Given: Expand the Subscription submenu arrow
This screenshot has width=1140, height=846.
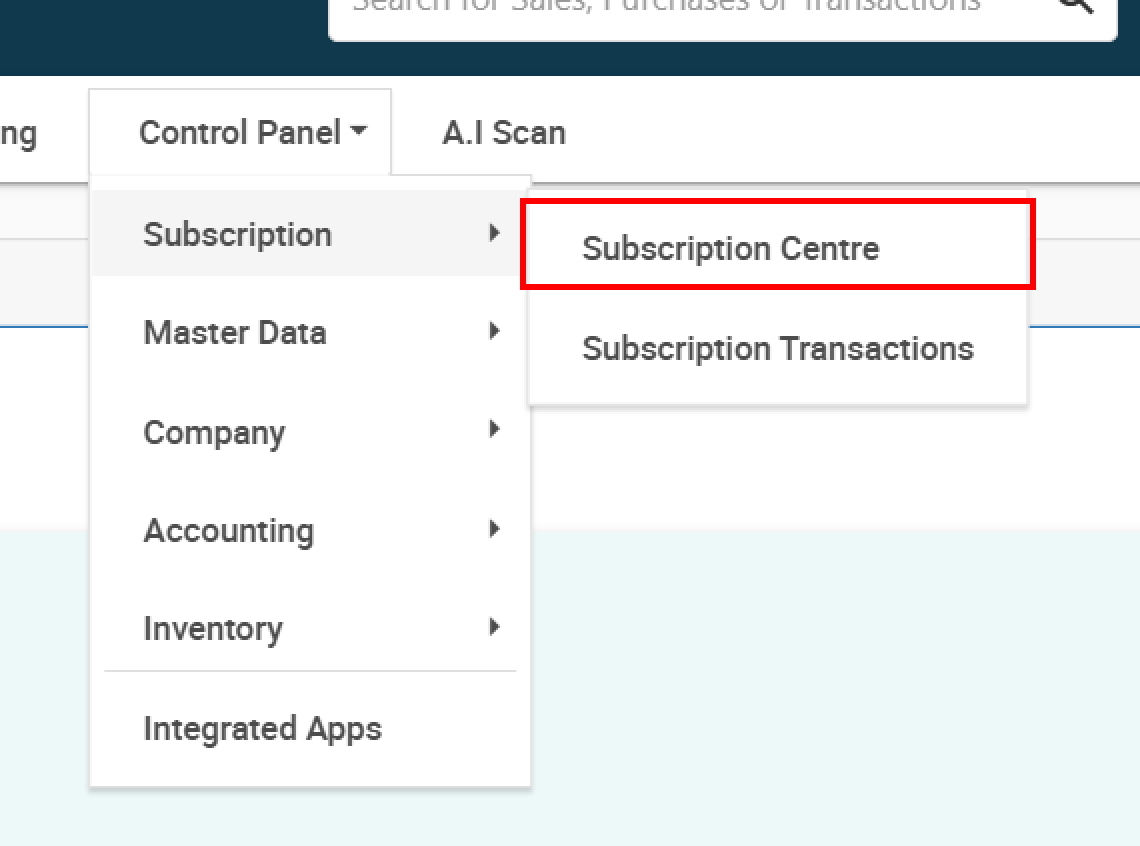Looking at the screenshot, I should (x=494, y=233).
